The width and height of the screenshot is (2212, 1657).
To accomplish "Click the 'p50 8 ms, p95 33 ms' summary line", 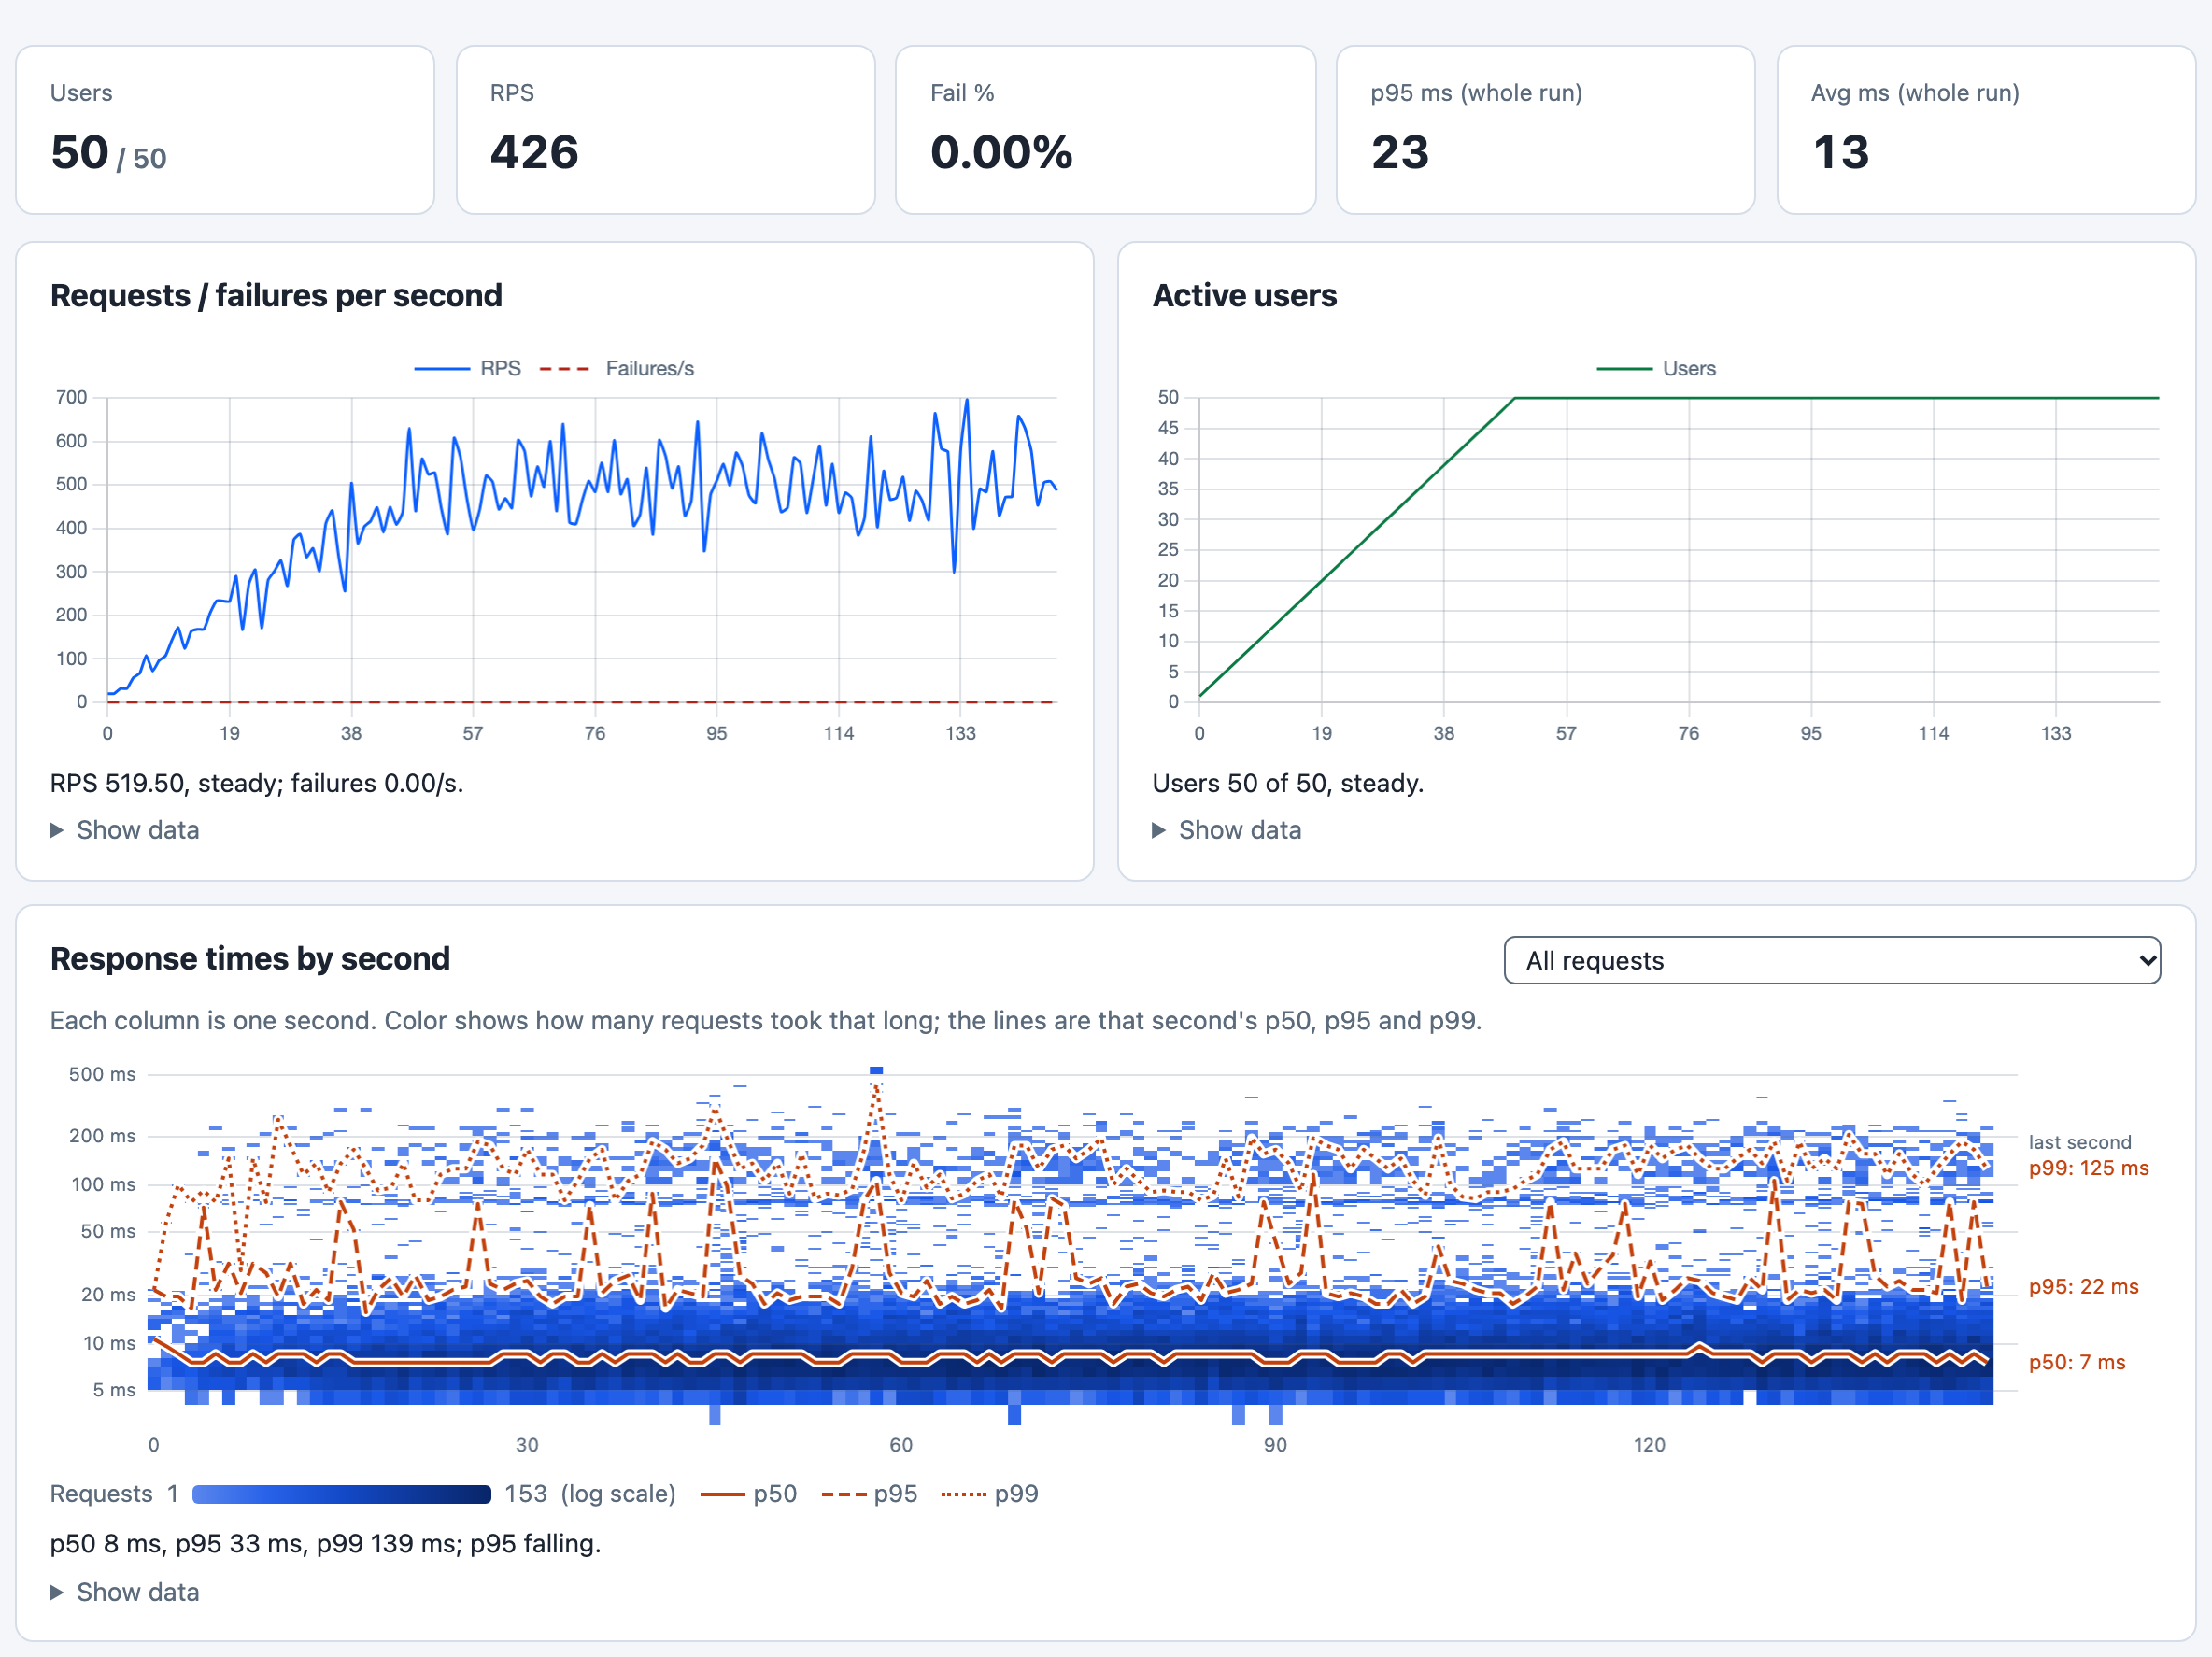I will point(325,1543).
